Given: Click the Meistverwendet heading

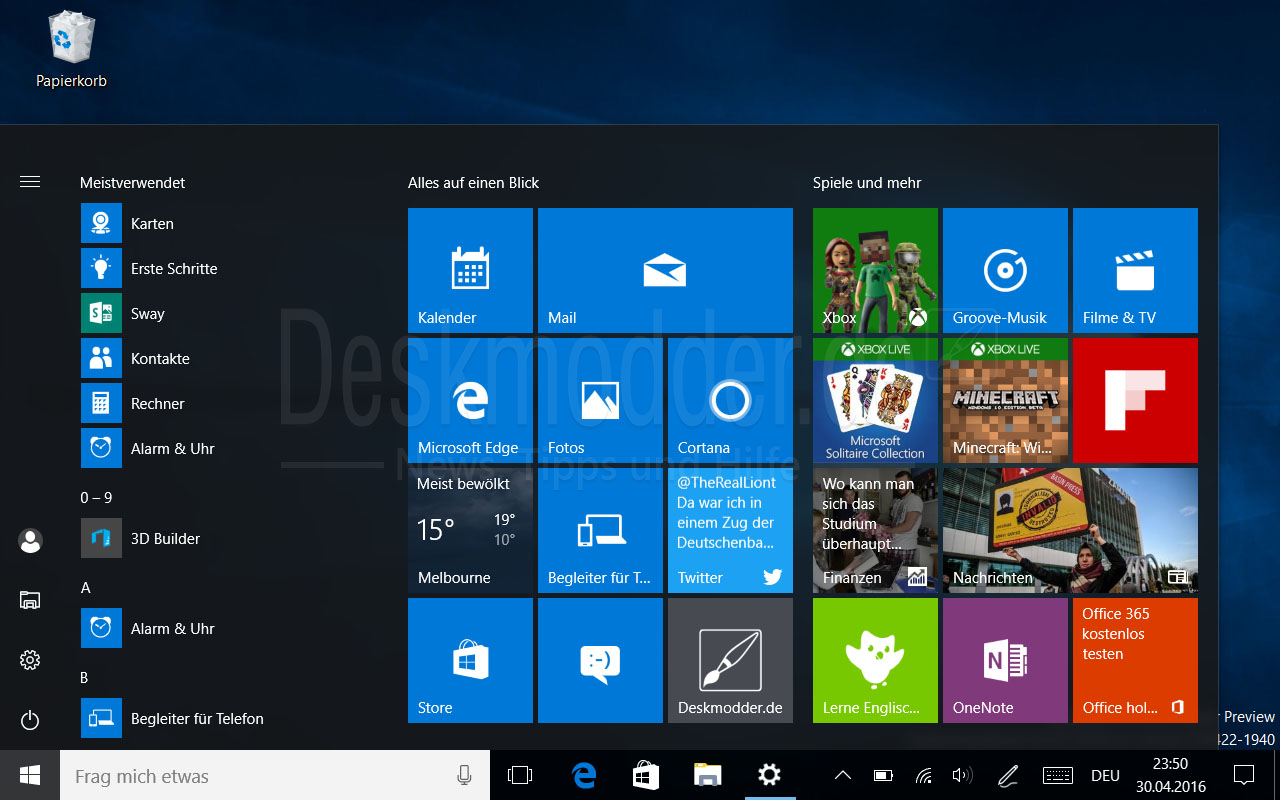Looking at the screenshot, I should click(x=132, y=183).
